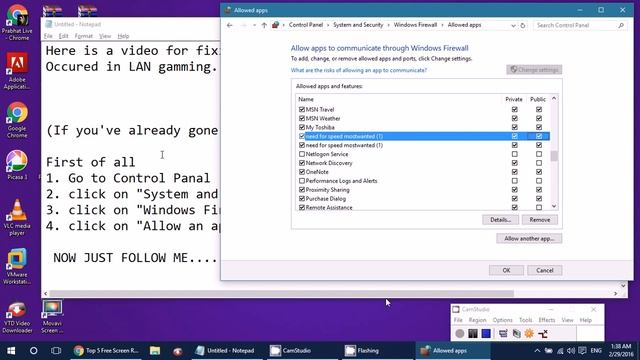Enable Netlogon Service checkbox

click(302, 154)
